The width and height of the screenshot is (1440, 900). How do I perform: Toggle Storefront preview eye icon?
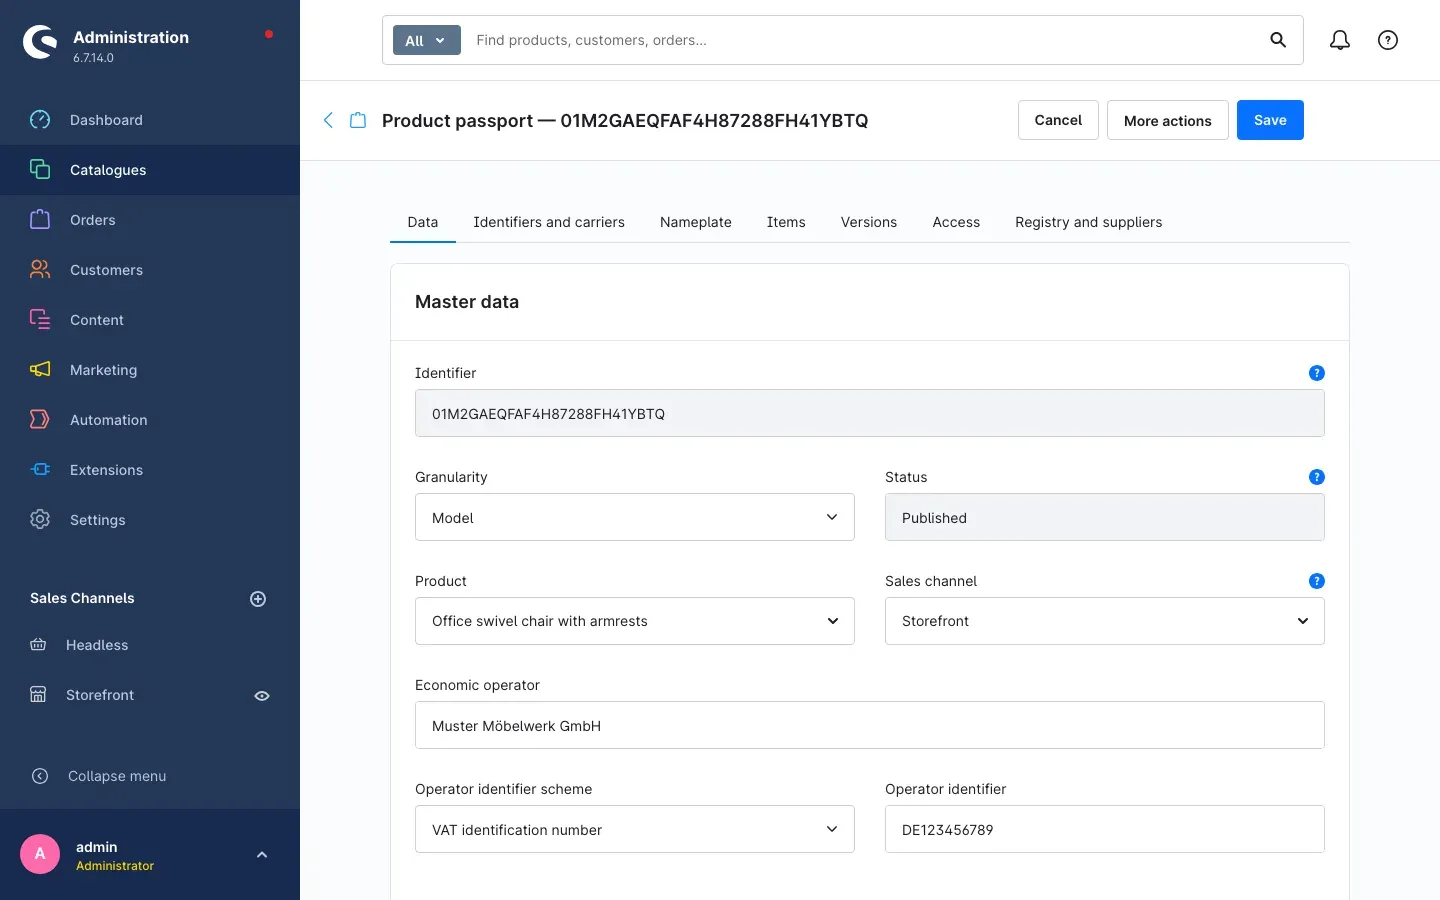[262, 696]
